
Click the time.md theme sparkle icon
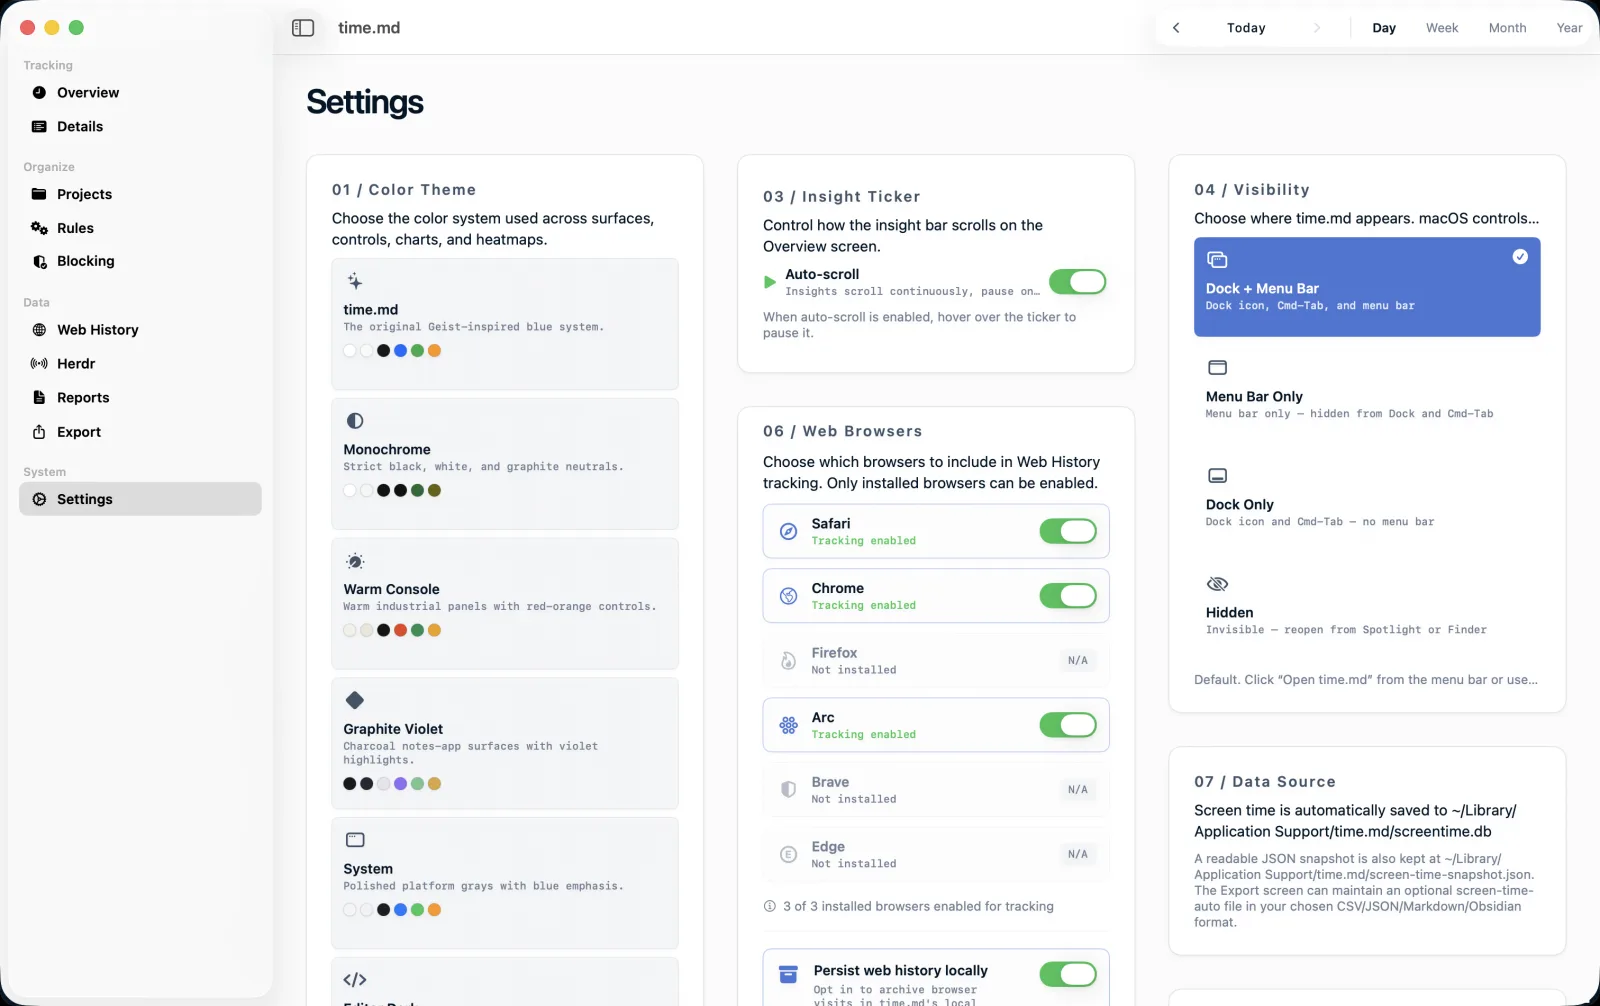pyautogui.click(x=355, y=281)
